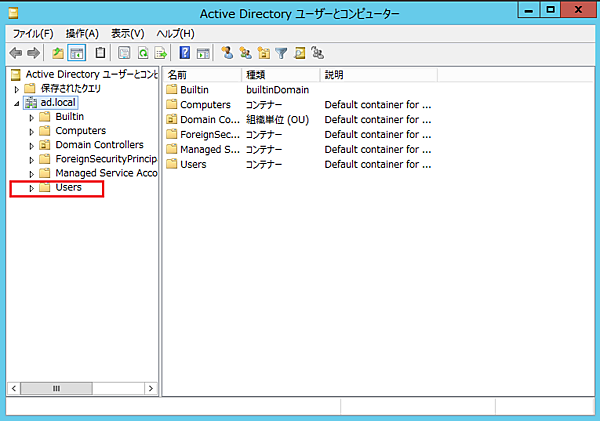Select Computers in the left tree
600x421 pixels.
81,131
